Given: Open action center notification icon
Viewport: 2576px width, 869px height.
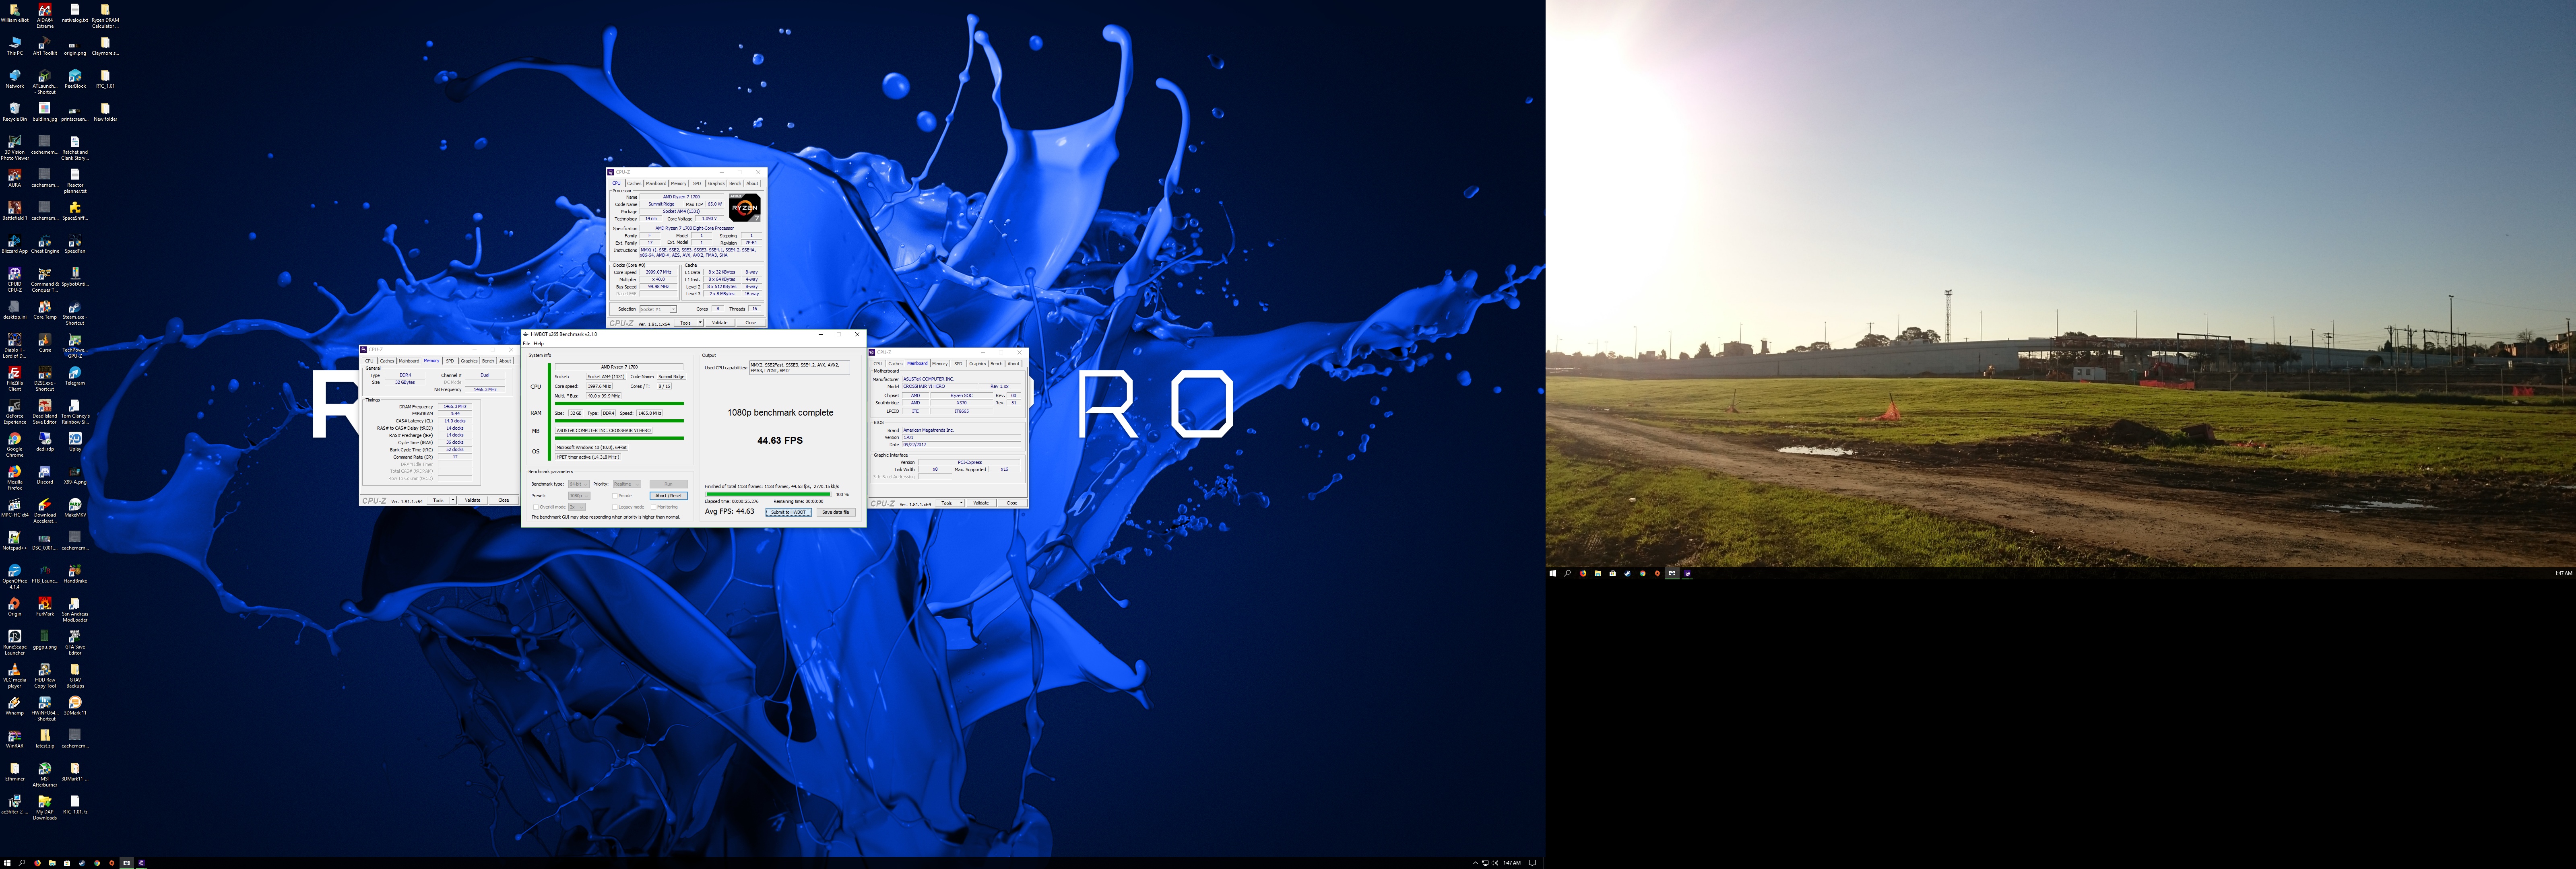Looking at the screenshot, I should 1532,863.
